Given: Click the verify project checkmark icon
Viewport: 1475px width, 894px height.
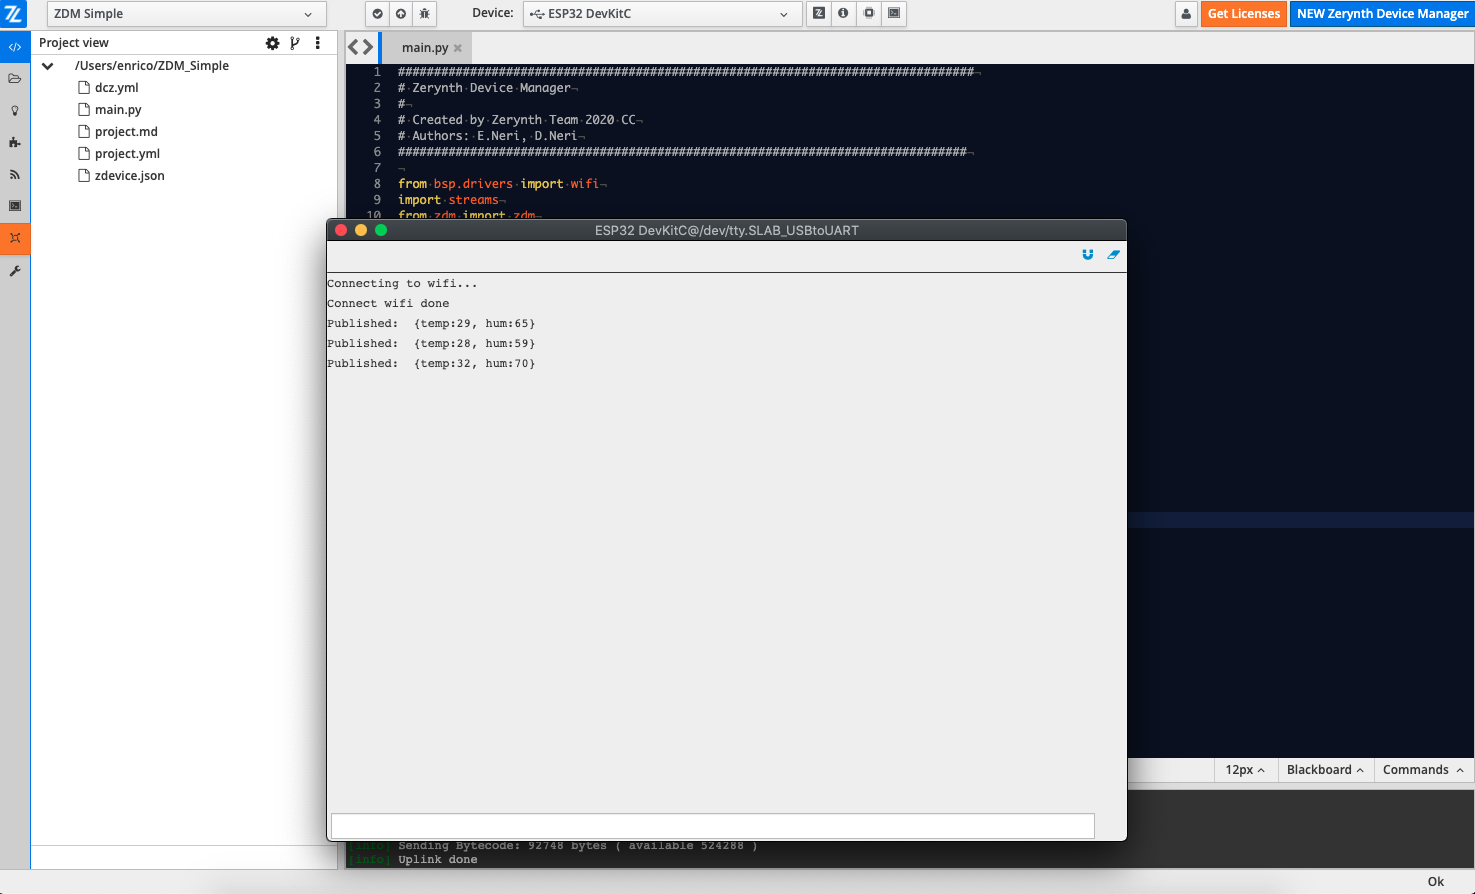Looking at the screenshot, I should pos(377,14).
